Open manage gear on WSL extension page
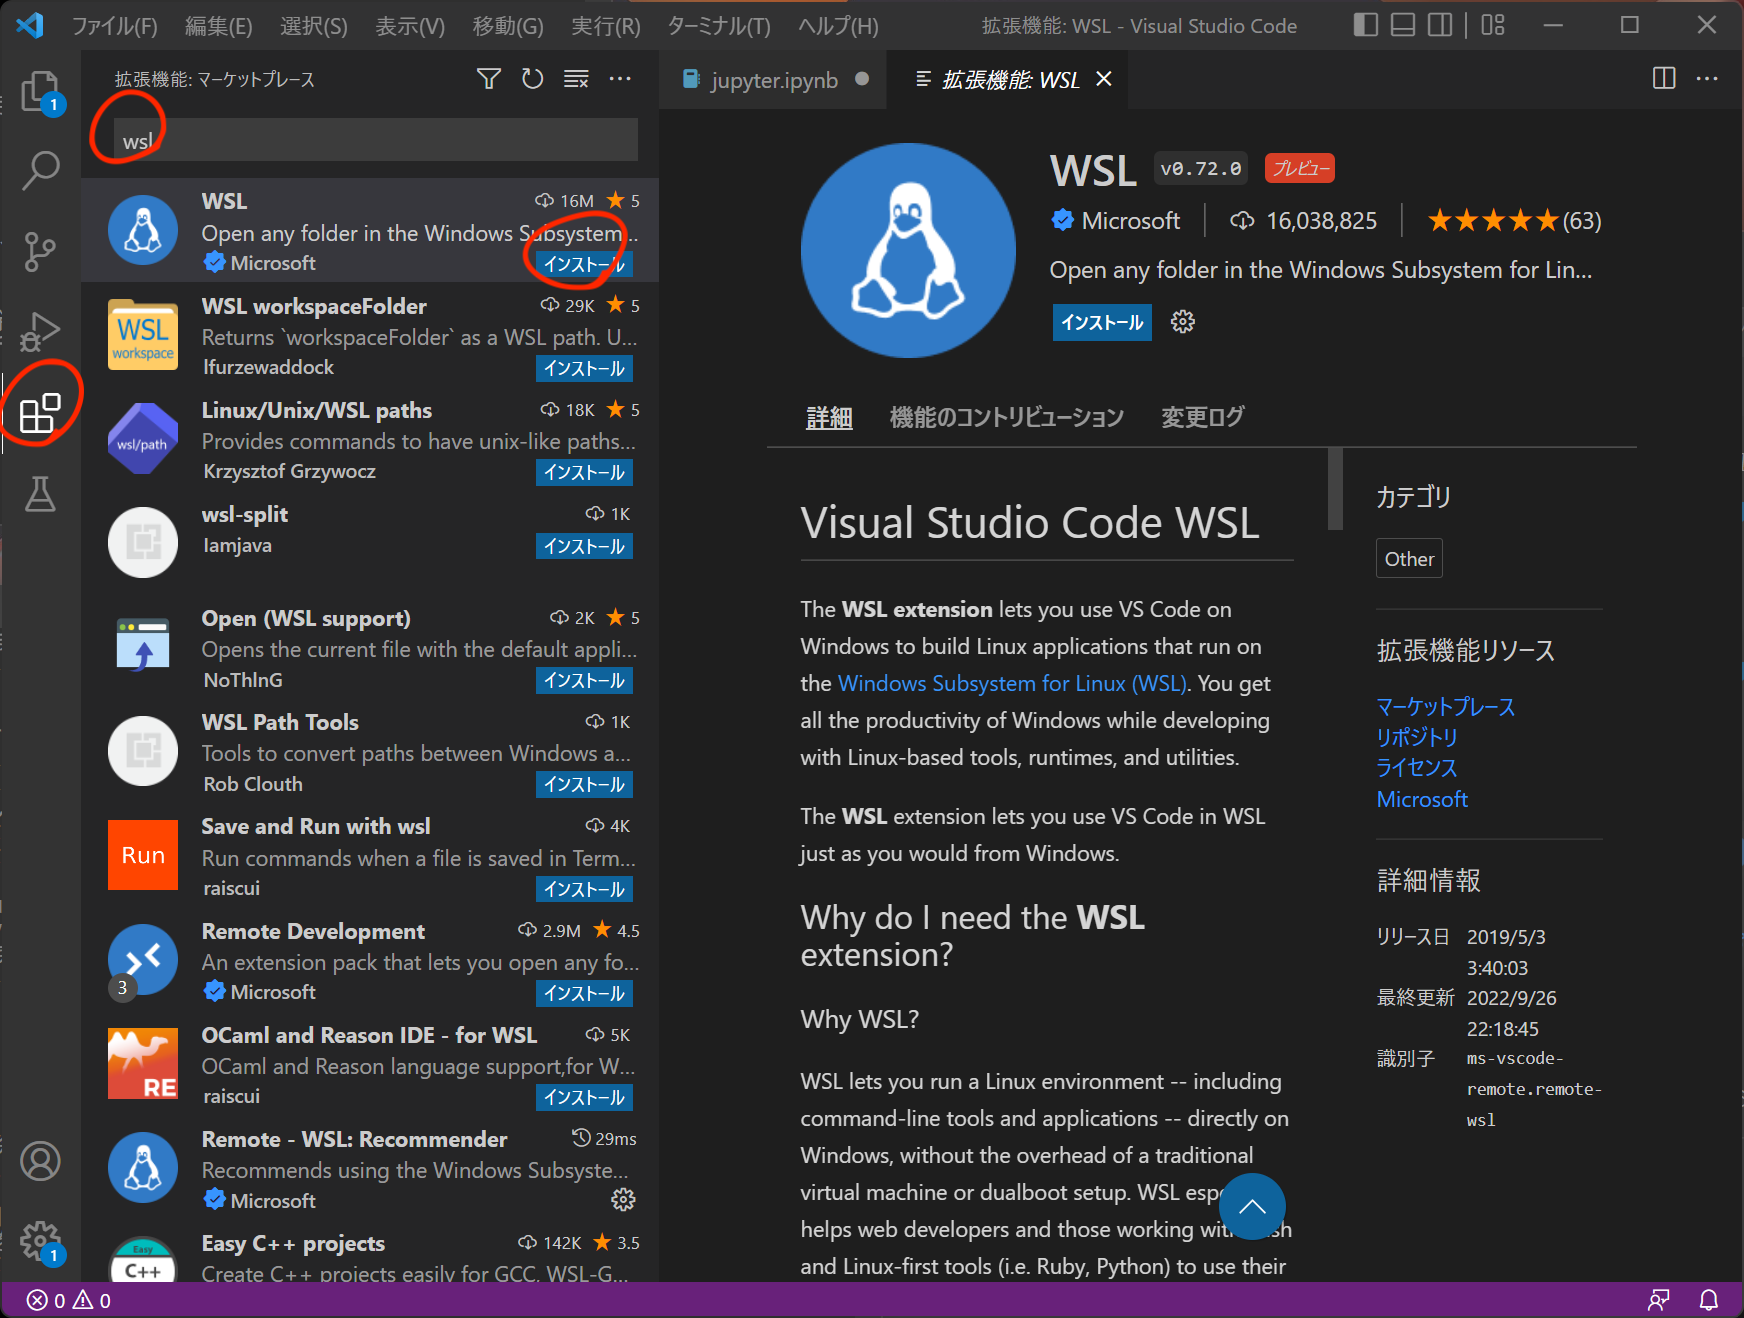 pos(1183,322)
